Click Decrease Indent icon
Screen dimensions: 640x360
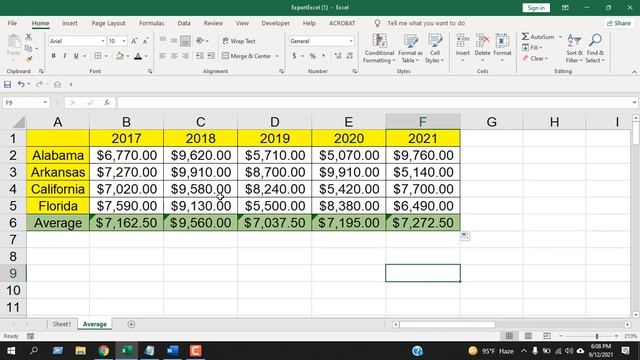199,56
